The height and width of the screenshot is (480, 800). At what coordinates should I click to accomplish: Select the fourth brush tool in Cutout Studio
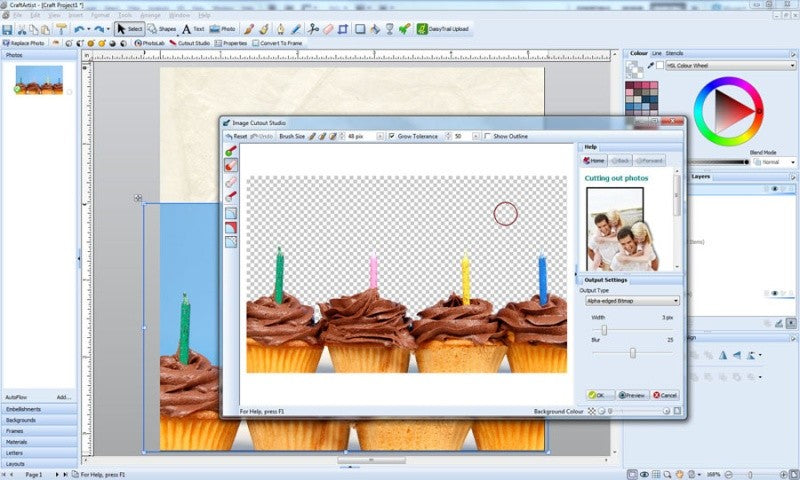point(231,196)
